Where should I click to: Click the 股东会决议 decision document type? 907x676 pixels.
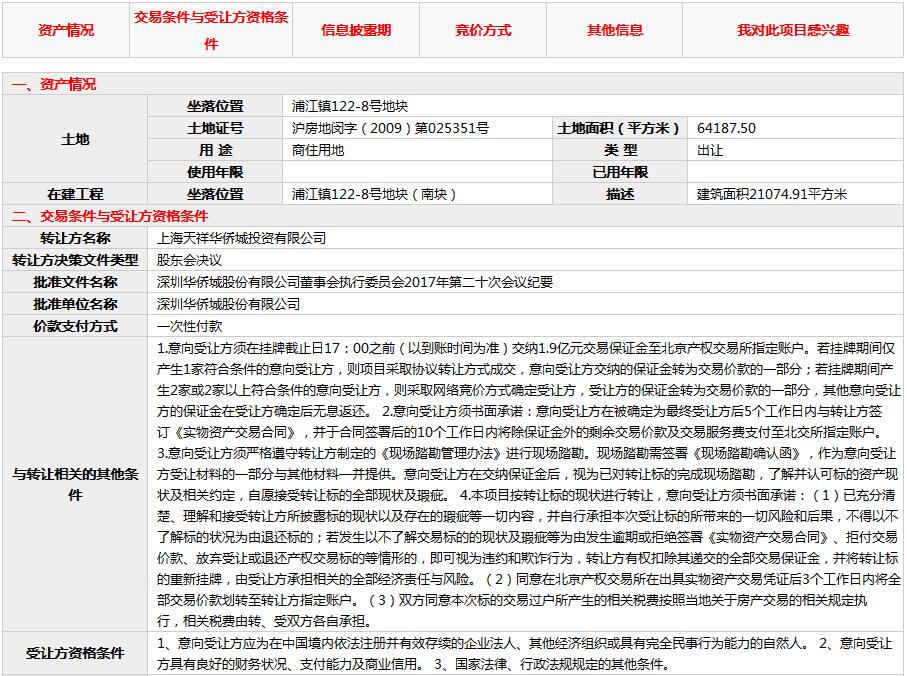point(190,260)
